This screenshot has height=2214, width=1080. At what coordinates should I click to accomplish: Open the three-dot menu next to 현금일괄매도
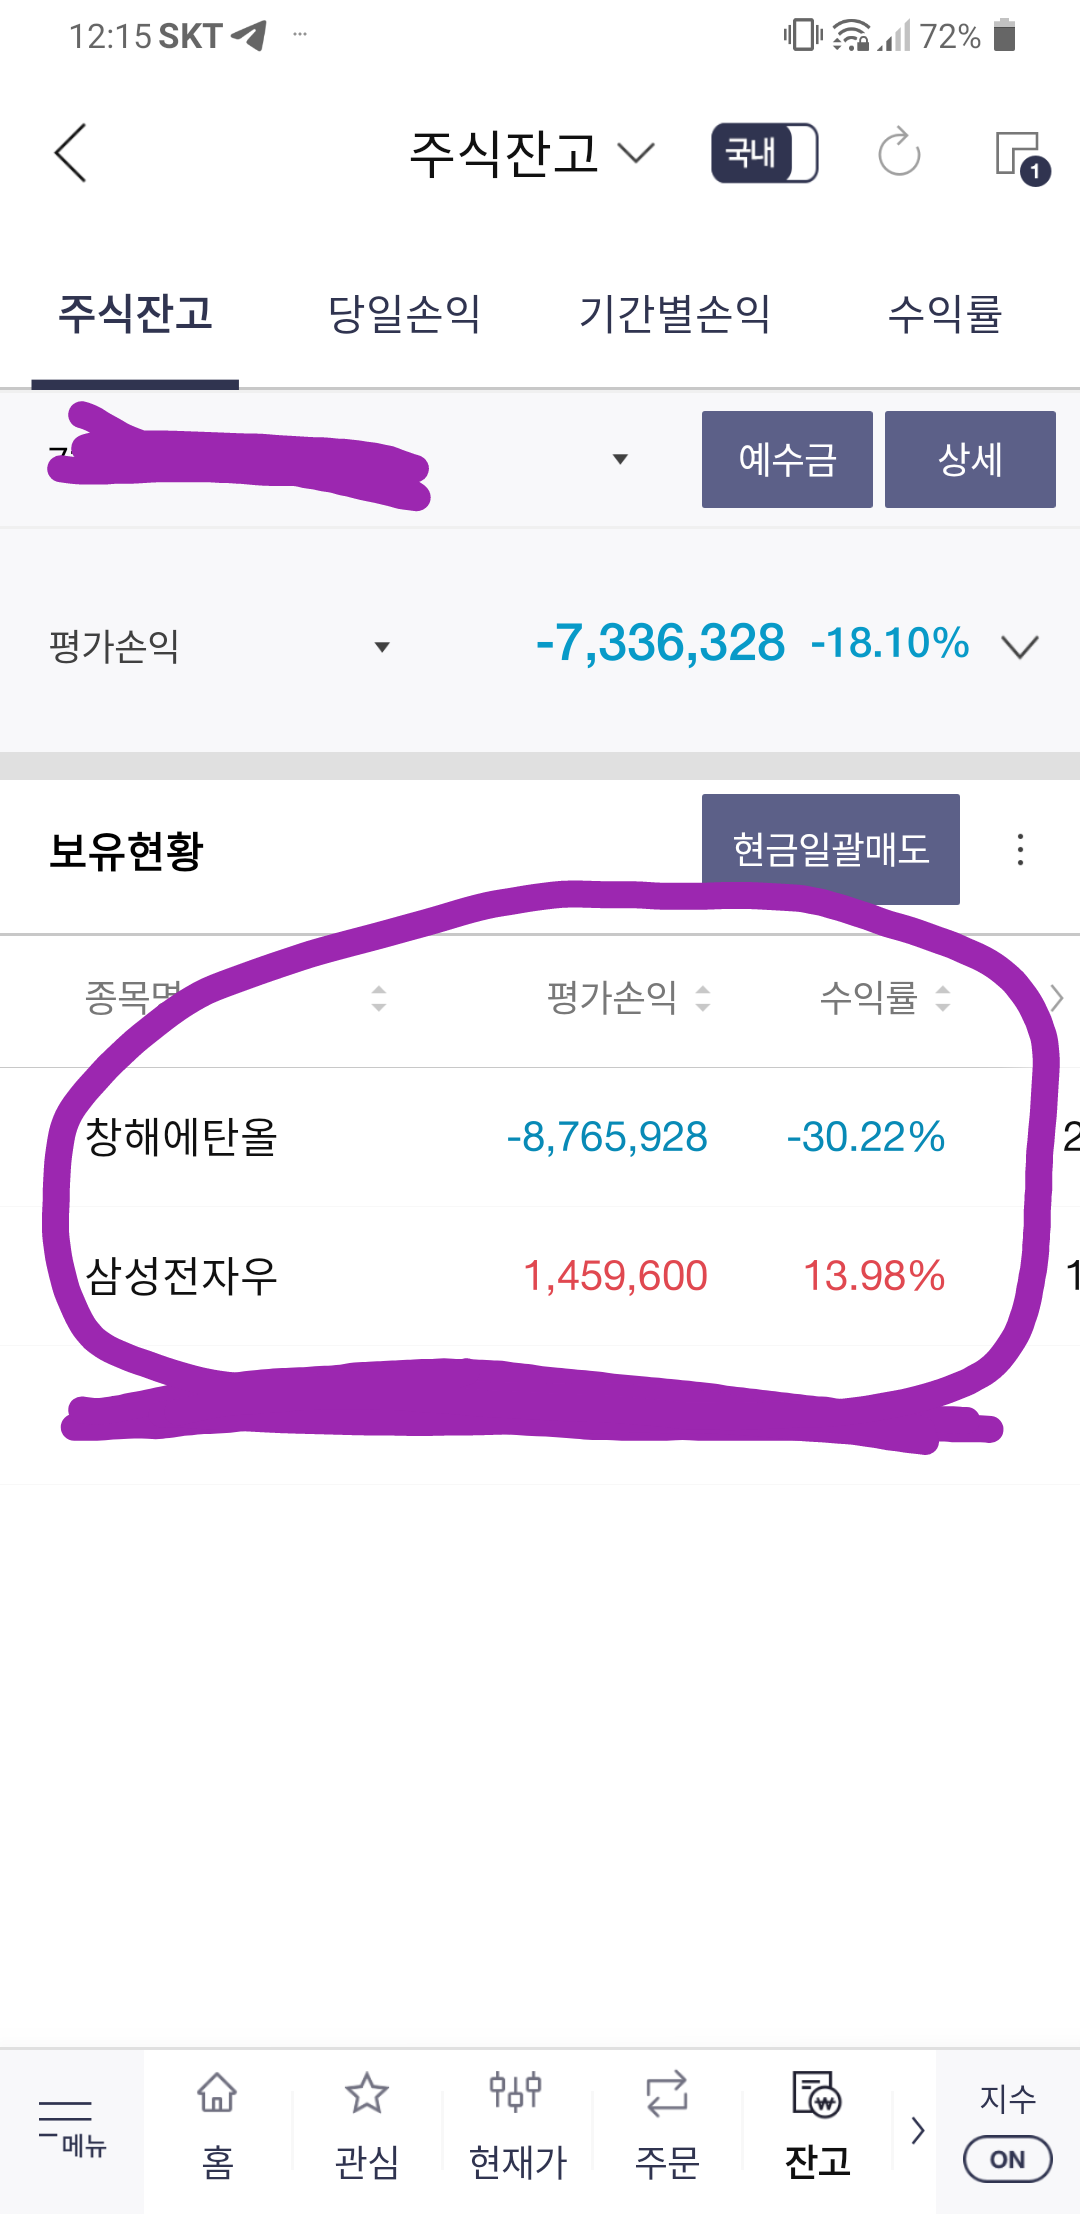point(1019,849)
